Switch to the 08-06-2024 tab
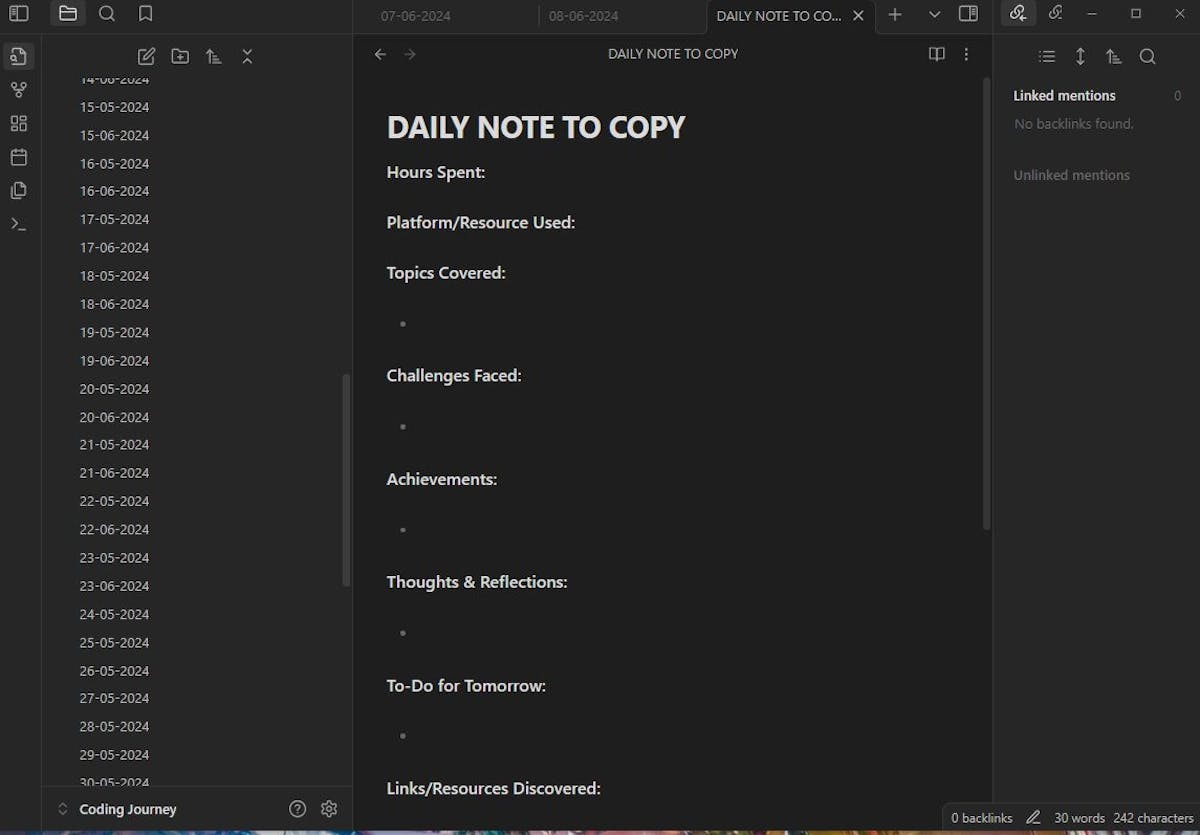Screen dimensions: 1200x835 coord(583,16)
